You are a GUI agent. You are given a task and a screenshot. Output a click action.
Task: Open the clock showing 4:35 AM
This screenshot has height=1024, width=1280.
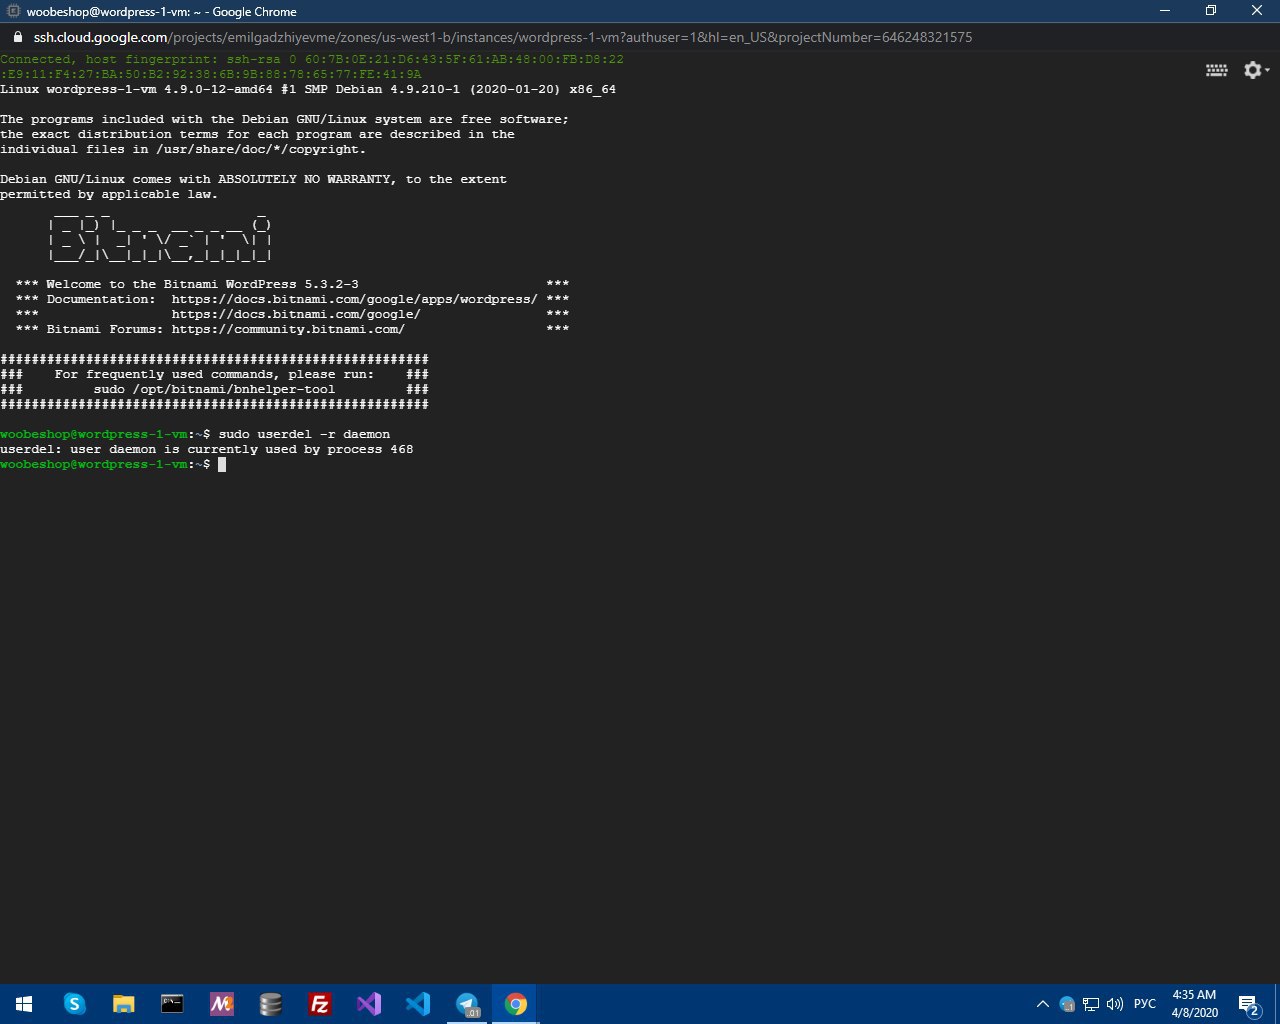[x=1194, y=1004]
